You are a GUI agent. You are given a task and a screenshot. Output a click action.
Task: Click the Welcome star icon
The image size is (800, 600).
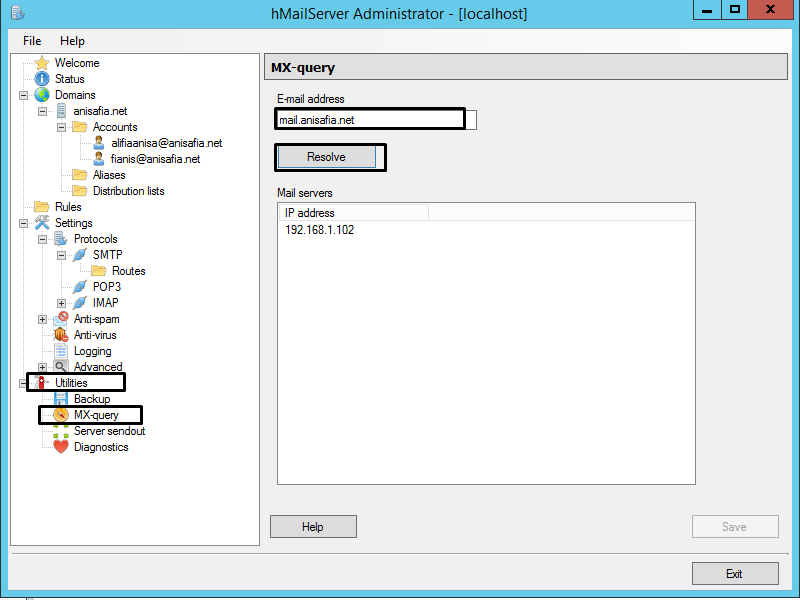[42, 63]
